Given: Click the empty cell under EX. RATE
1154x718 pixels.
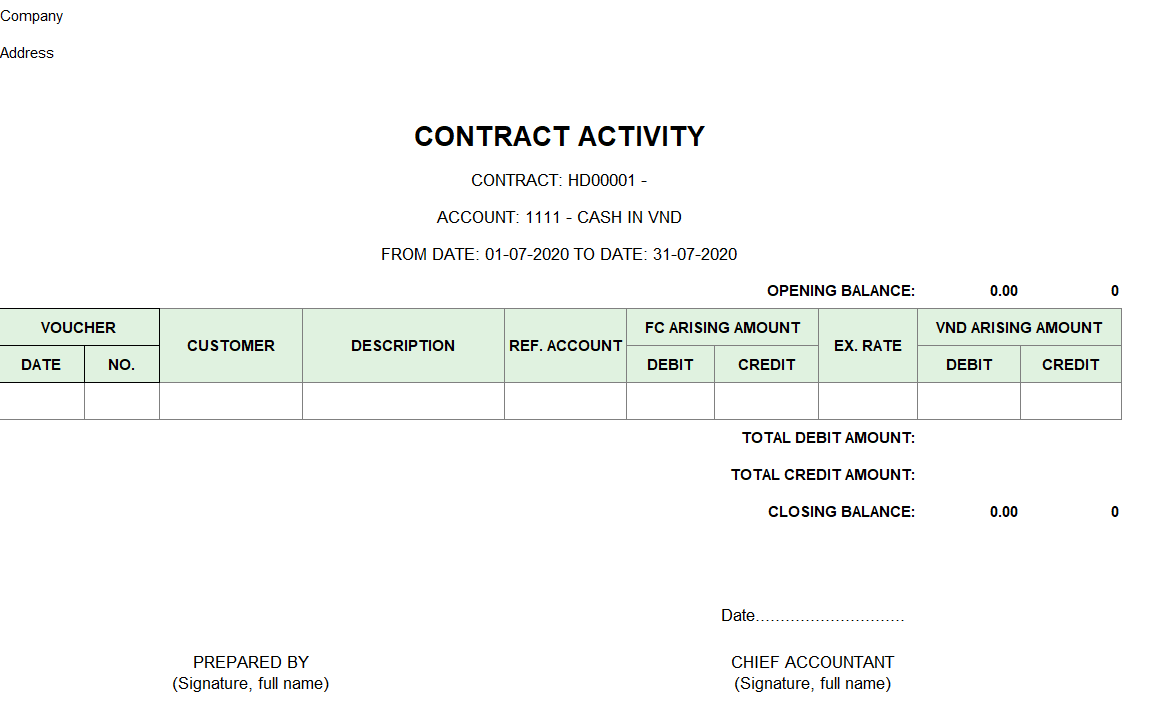Looking at the screenshot, I should [868, 401].
